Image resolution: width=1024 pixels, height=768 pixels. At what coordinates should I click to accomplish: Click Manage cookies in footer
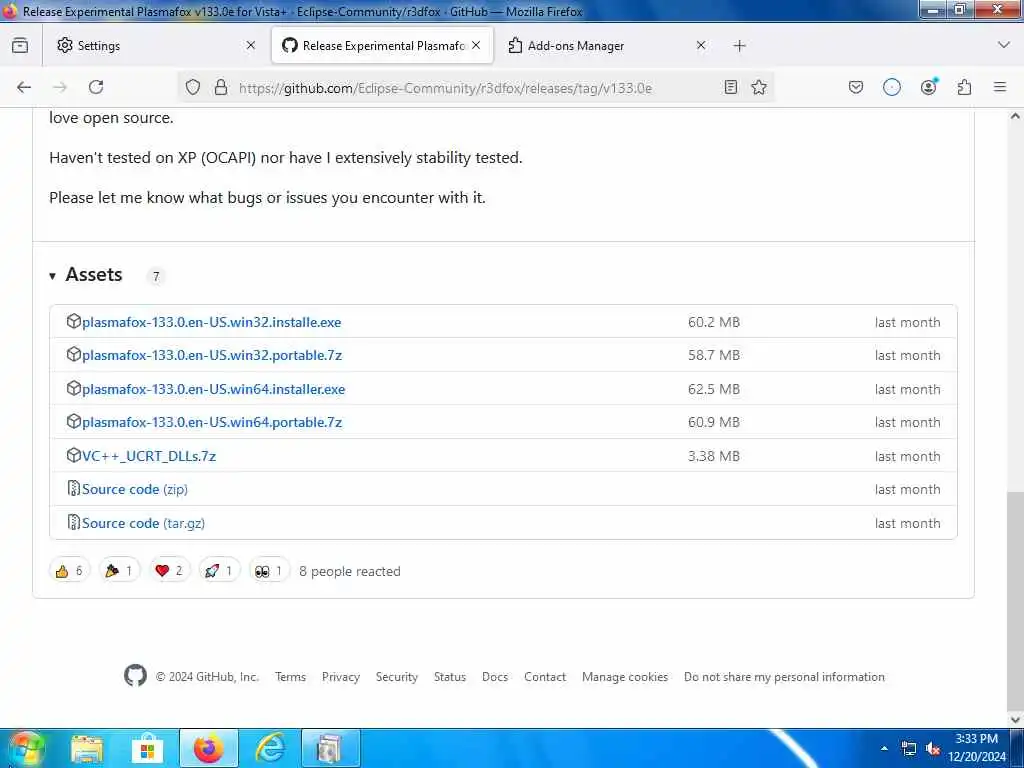click(x=625, y=677)
